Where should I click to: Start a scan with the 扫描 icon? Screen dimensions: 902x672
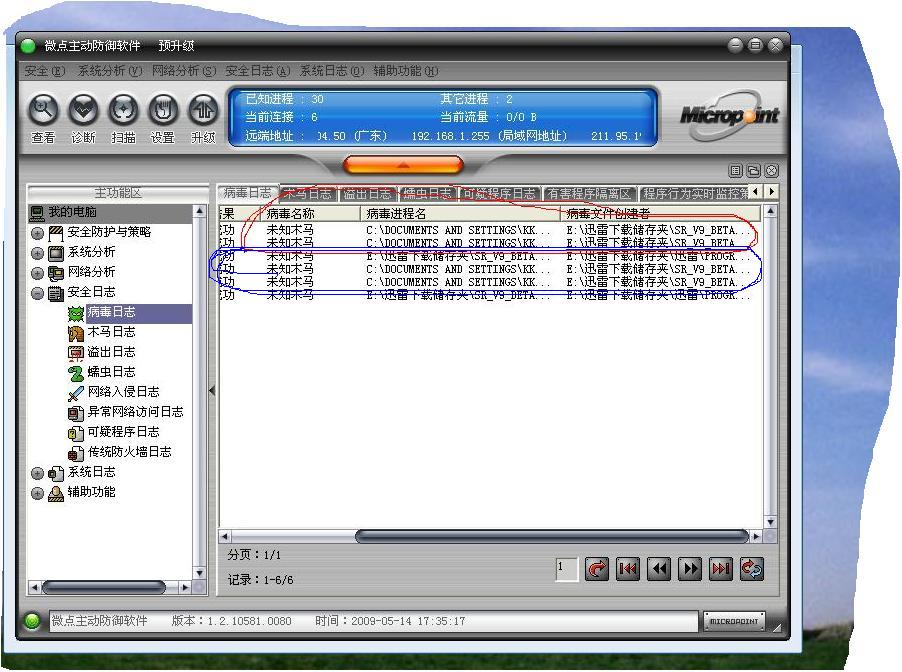[124, 109]
